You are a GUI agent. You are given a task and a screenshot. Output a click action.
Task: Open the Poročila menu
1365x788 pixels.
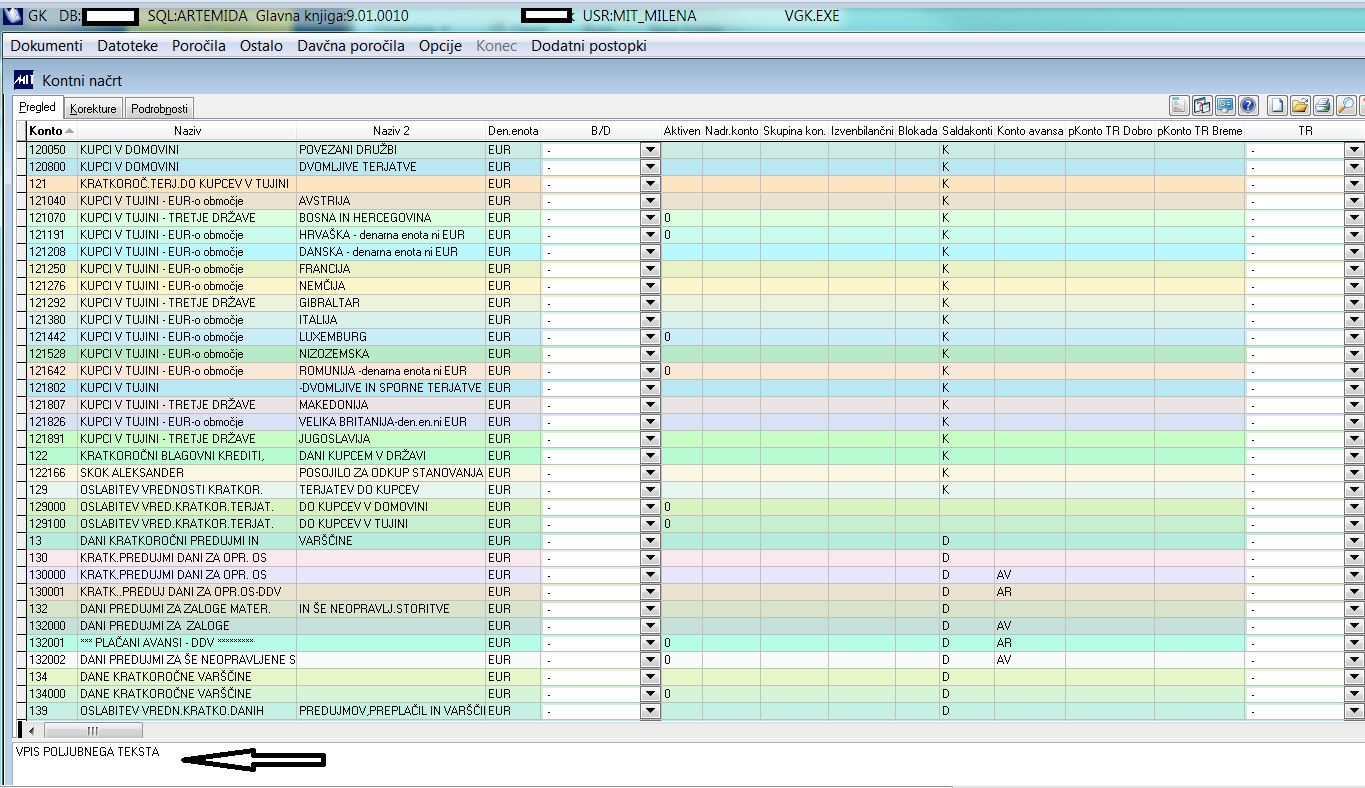click(198, 46)
